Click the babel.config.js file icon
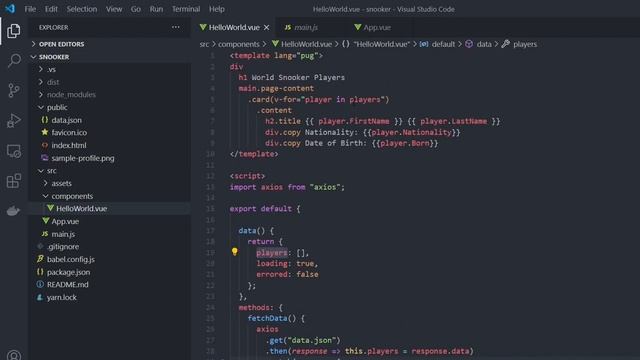The image size is (640, 360). [x=40, y=259]
